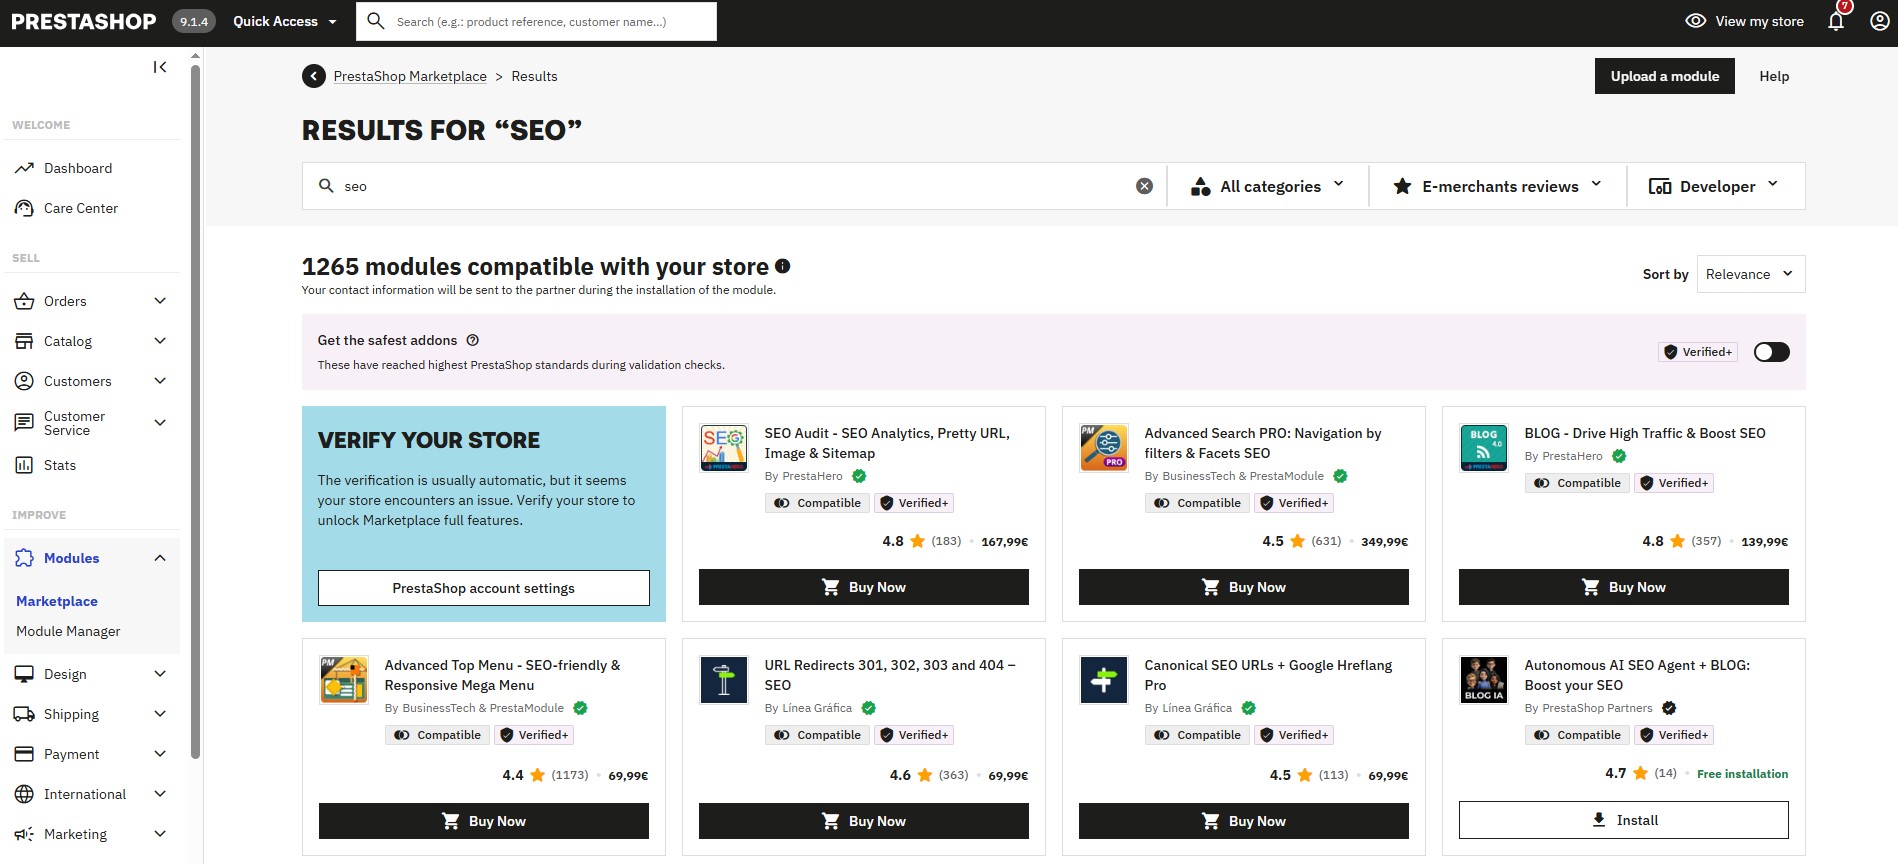
Task: Click the Help button
Action: (1774, 76)
